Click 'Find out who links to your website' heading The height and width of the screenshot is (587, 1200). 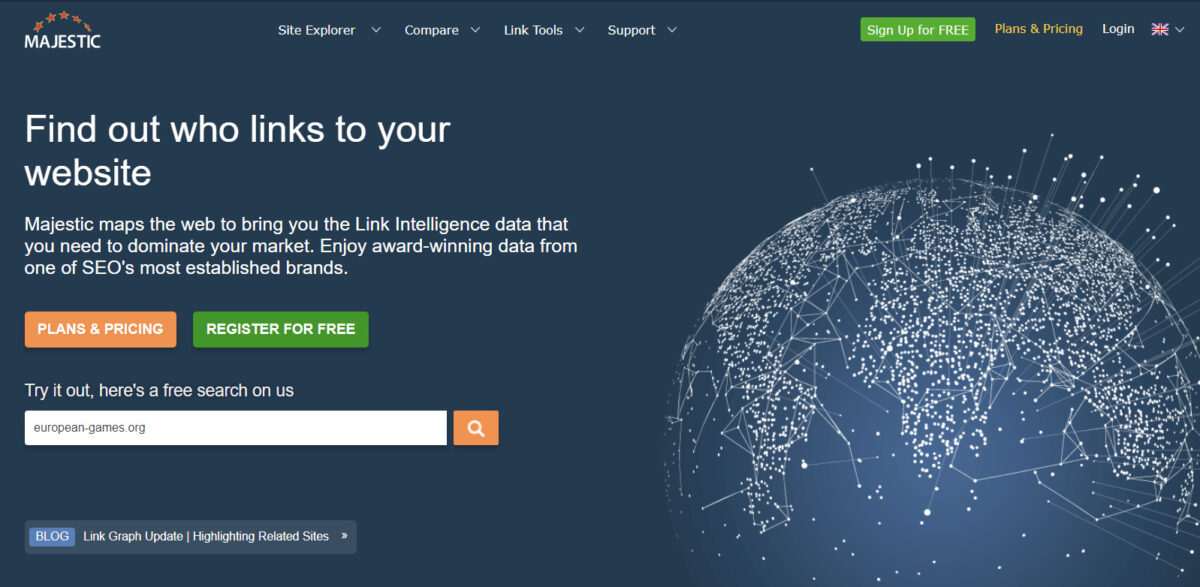[238, 151]
